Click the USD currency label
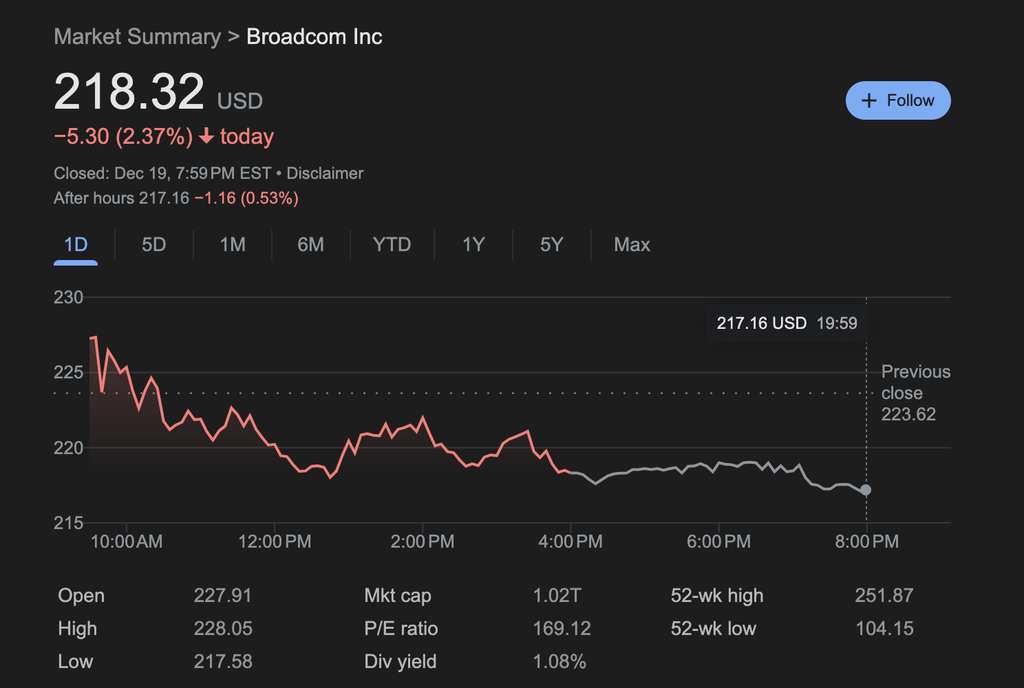This screenshot has height=688, width=1024. [240, 101]
